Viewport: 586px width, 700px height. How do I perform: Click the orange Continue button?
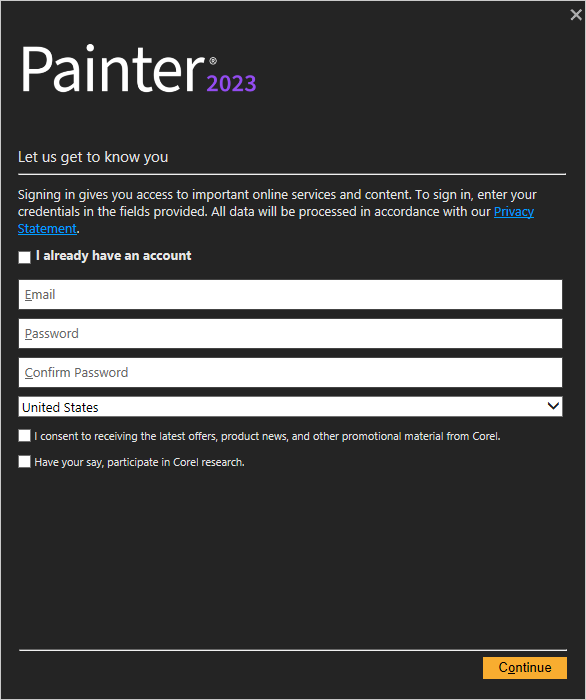click(525, 667)
